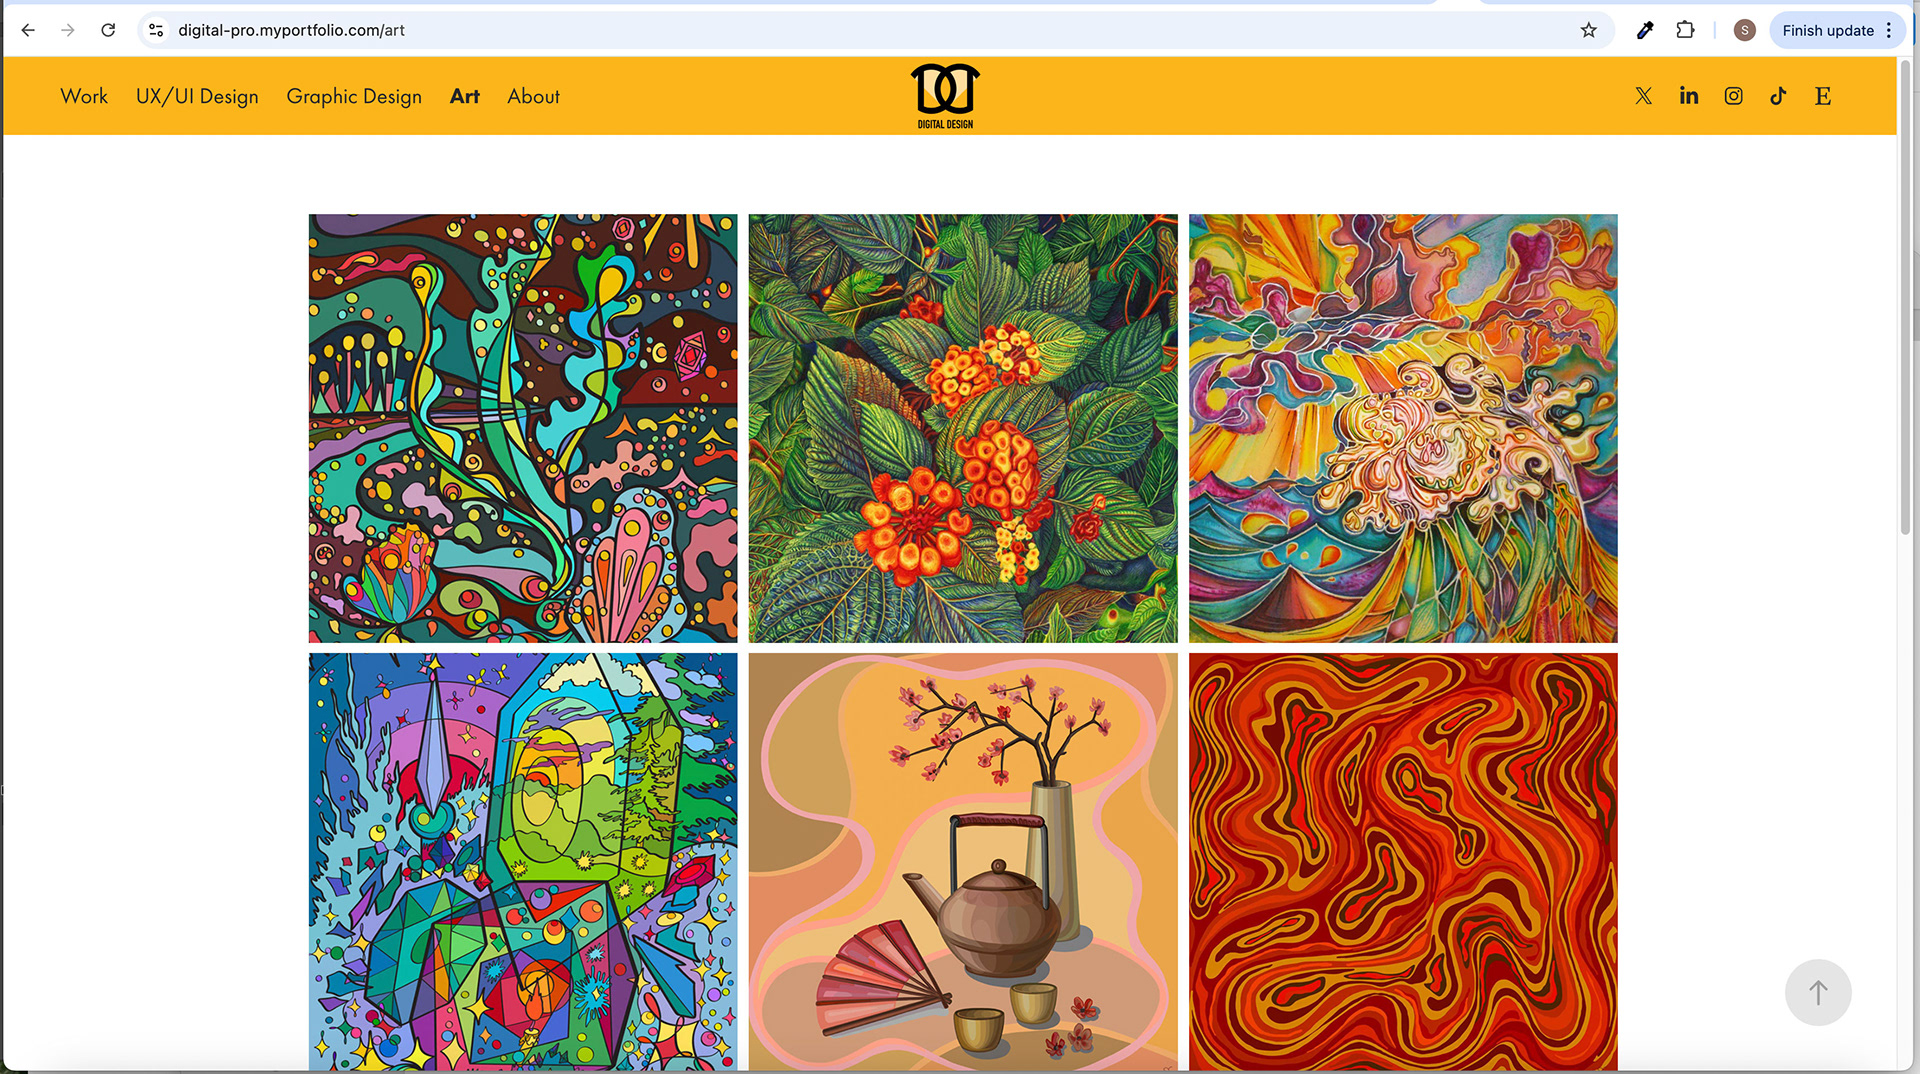Open the About page link

tap(533, 96)
